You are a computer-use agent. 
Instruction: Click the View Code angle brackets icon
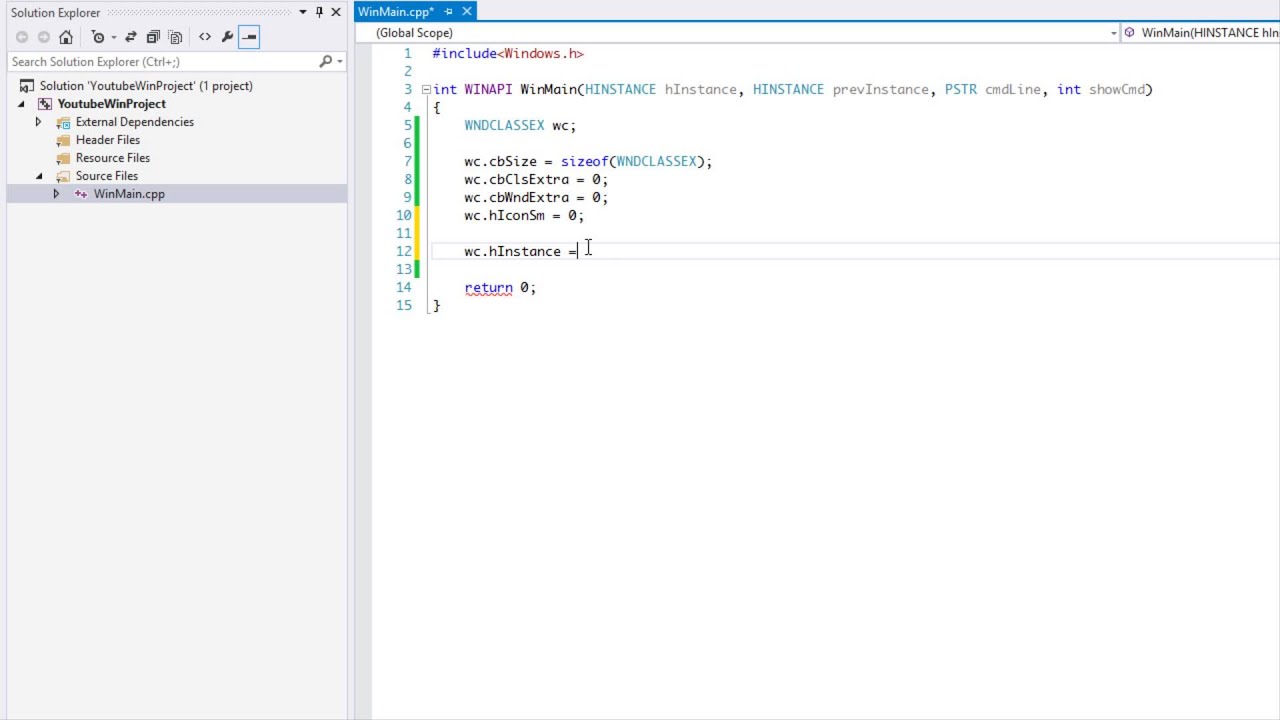[205, 37]
